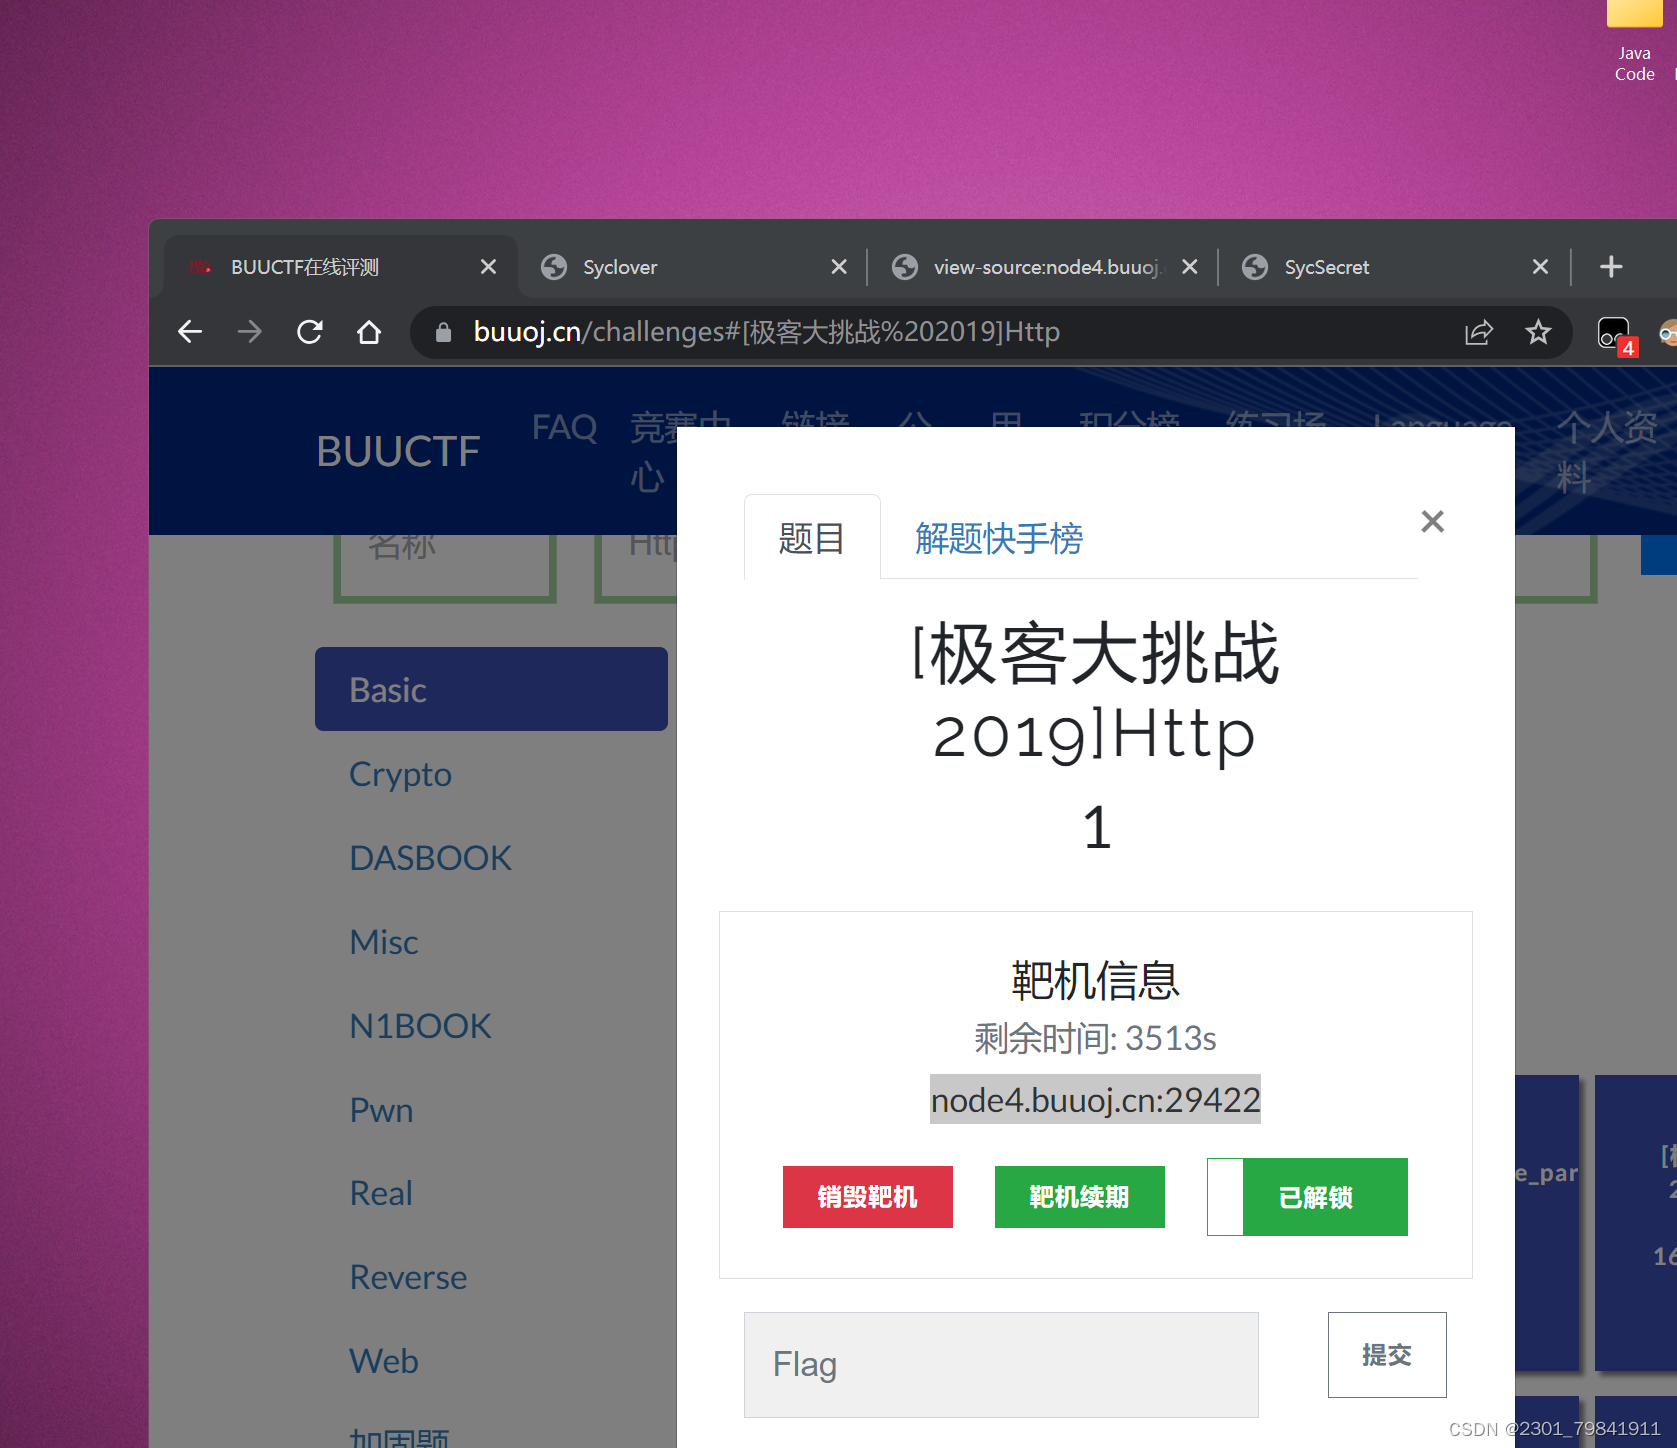
Task: Reload the BUUCTF page
Action: [310, 331]
